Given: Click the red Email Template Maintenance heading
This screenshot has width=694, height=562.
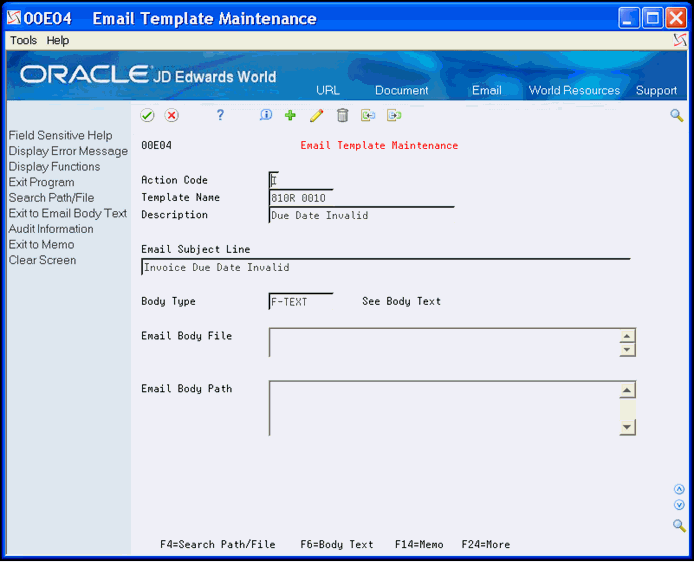Looking at the screenshot, I should click(379, 146).
